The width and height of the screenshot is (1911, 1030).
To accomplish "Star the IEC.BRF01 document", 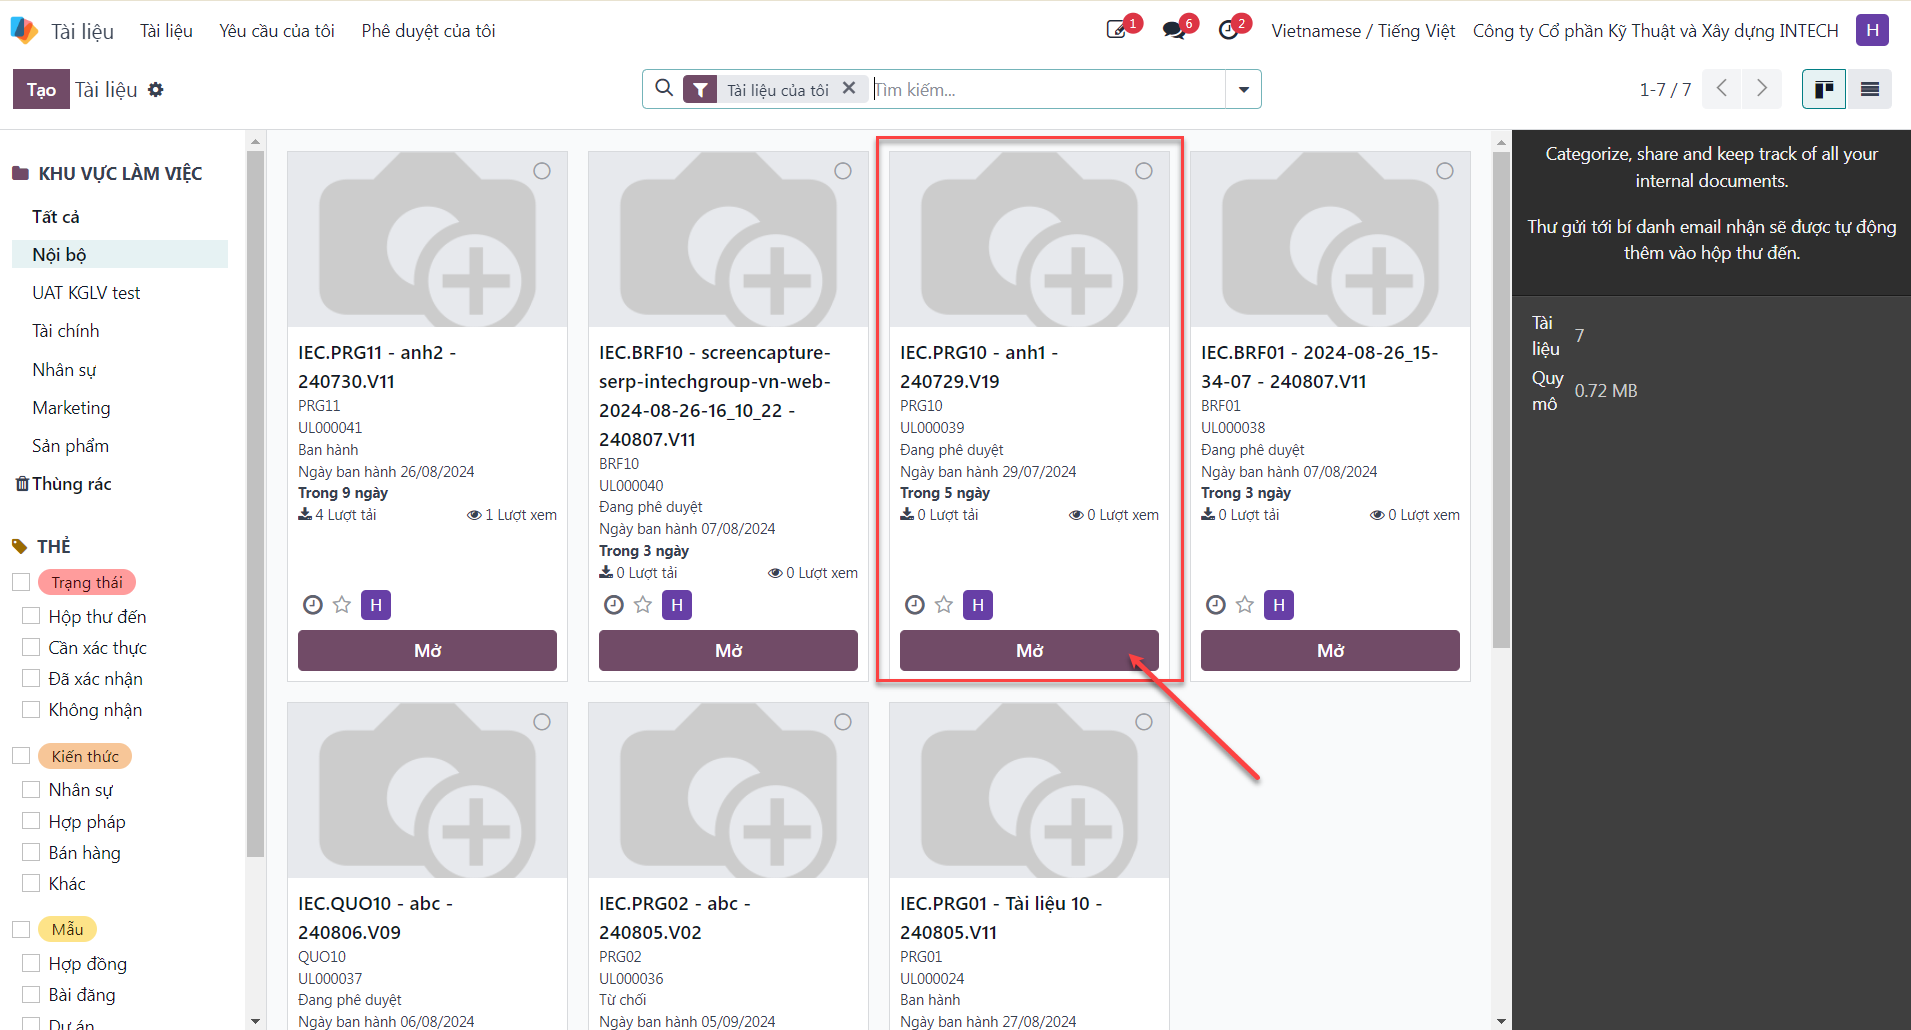I will tap(1245, 605).
